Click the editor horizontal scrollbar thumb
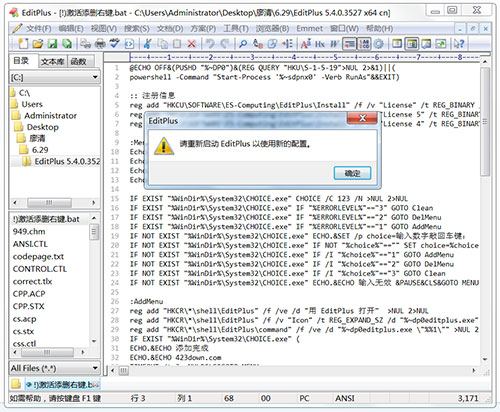Viewport: 500px width, 412px height. [x=124, y=370]
